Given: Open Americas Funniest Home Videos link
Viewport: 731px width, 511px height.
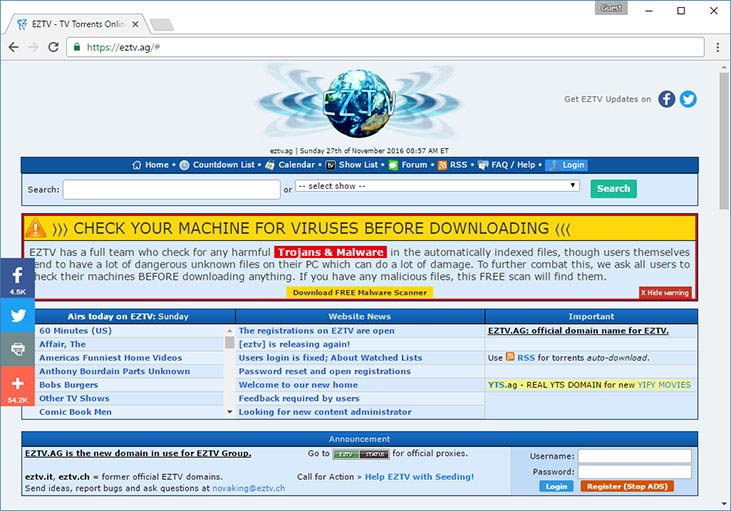Looking at the screenshot, I should (x=110, y=358).
